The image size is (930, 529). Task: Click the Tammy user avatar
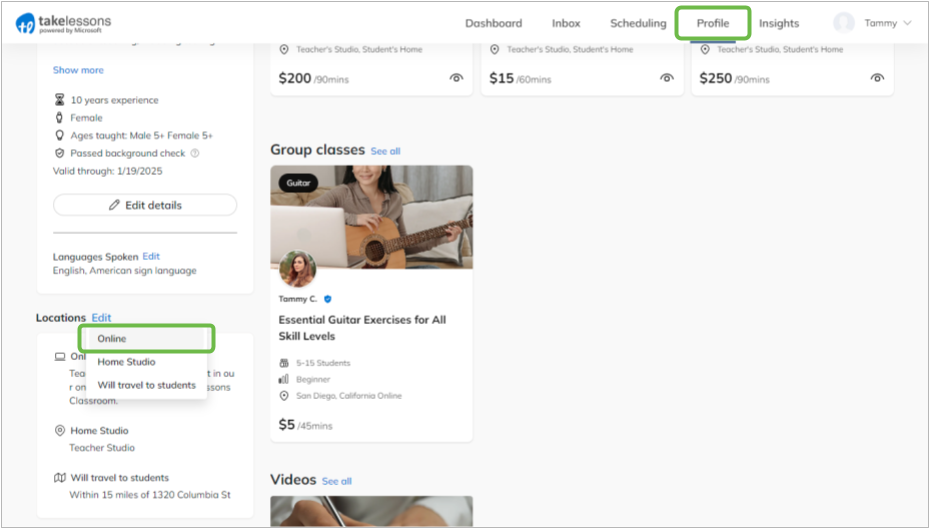point(844,23)
